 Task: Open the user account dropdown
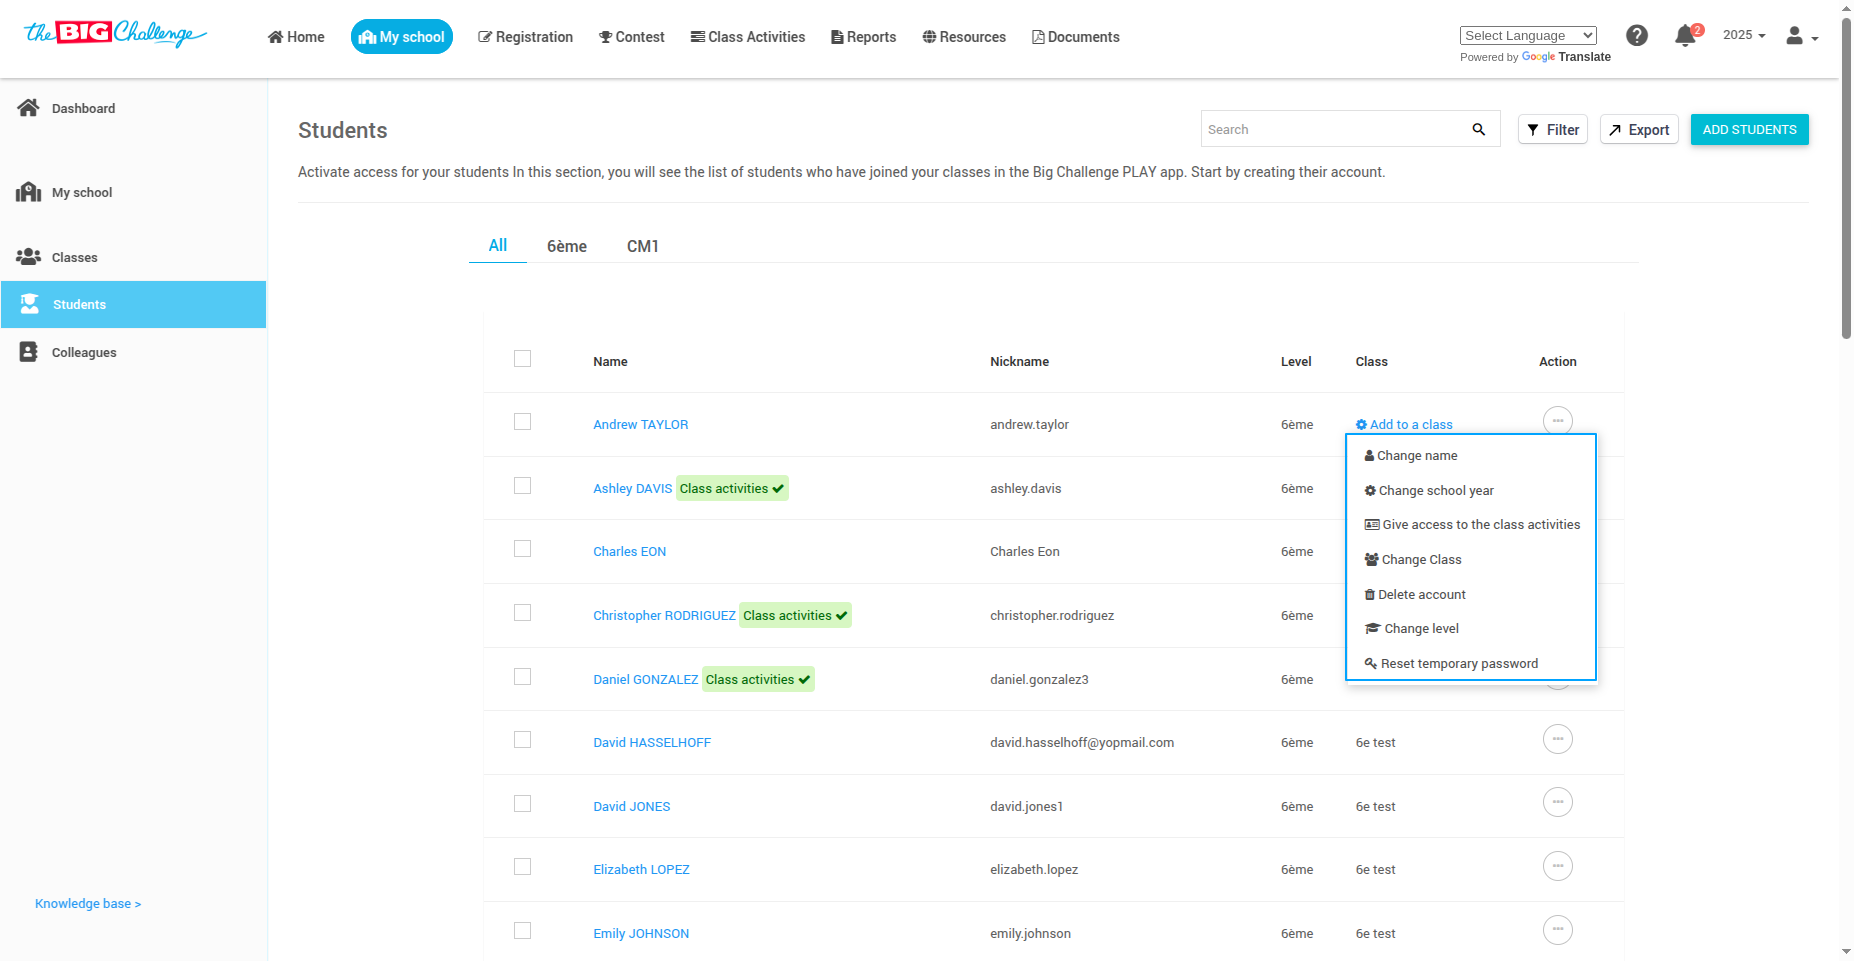1801,37
